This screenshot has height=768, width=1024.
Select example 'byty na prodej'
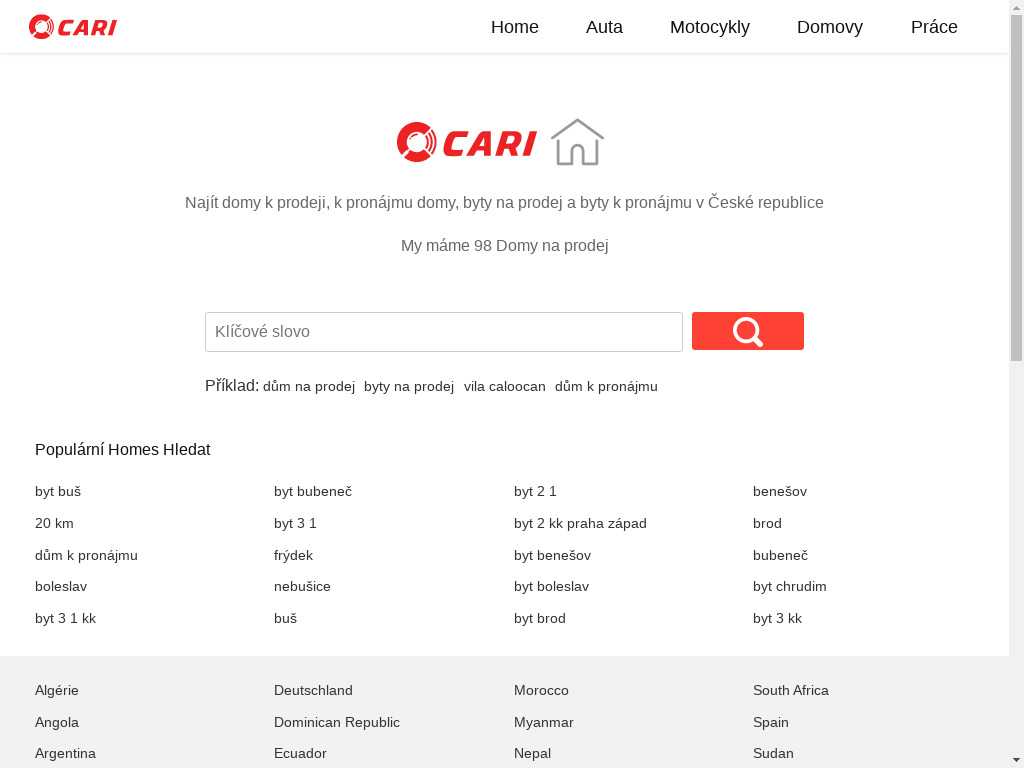click(x=409, y=387)
